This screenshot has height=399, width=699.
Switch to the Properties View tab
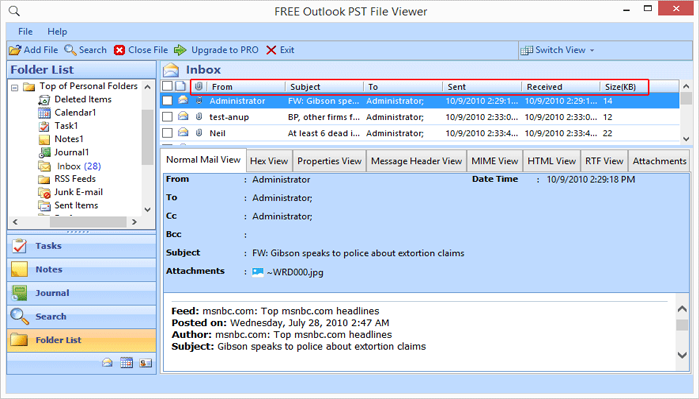[329, 161]
